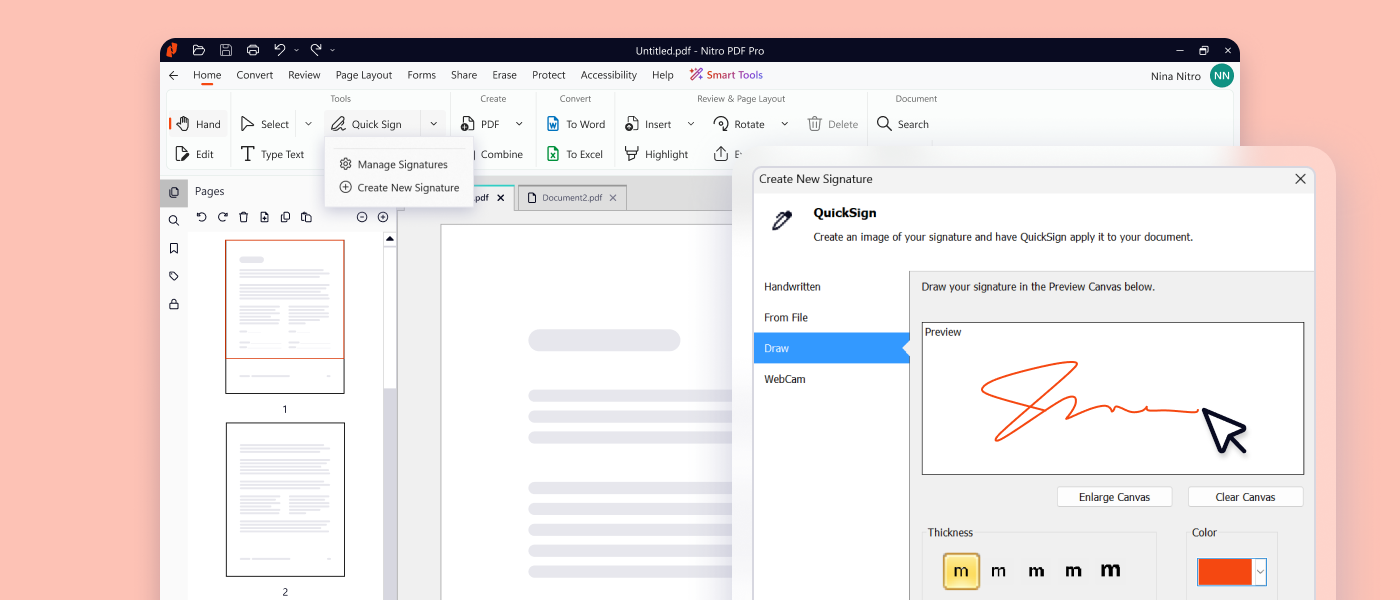The width and height of the screenshot is (1400, 600).
Task: Select the fourth thickness option
Action: point(1073,571)
